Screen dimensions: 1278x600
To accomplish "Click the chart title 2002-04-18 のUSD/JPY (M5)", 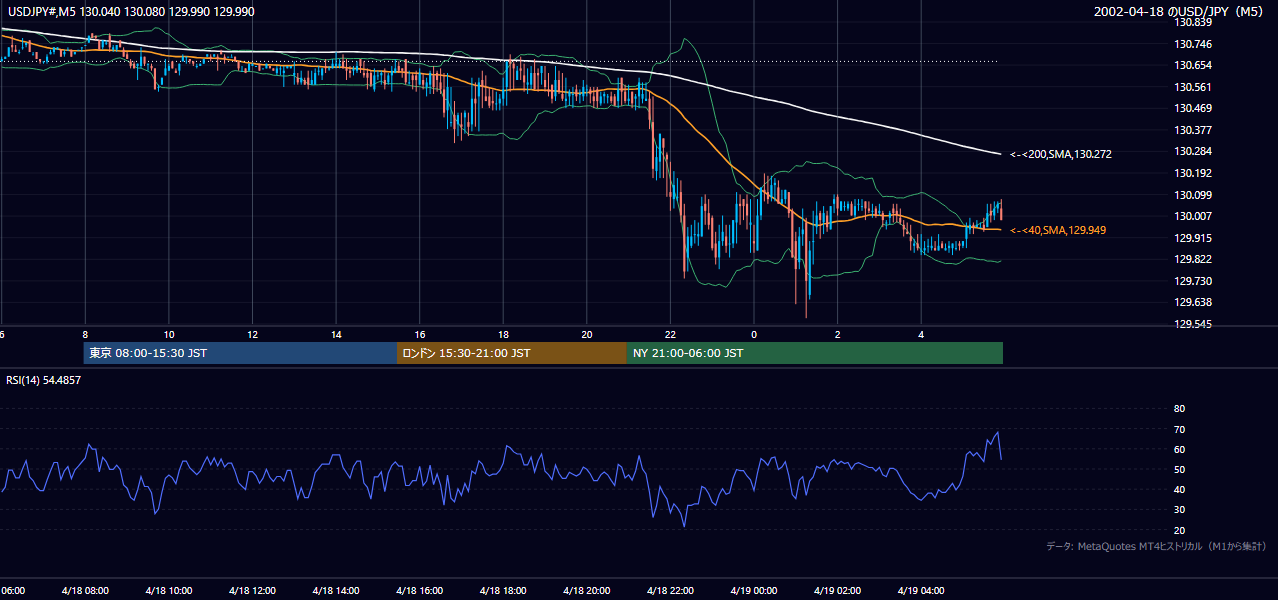I will [1180, 11].
